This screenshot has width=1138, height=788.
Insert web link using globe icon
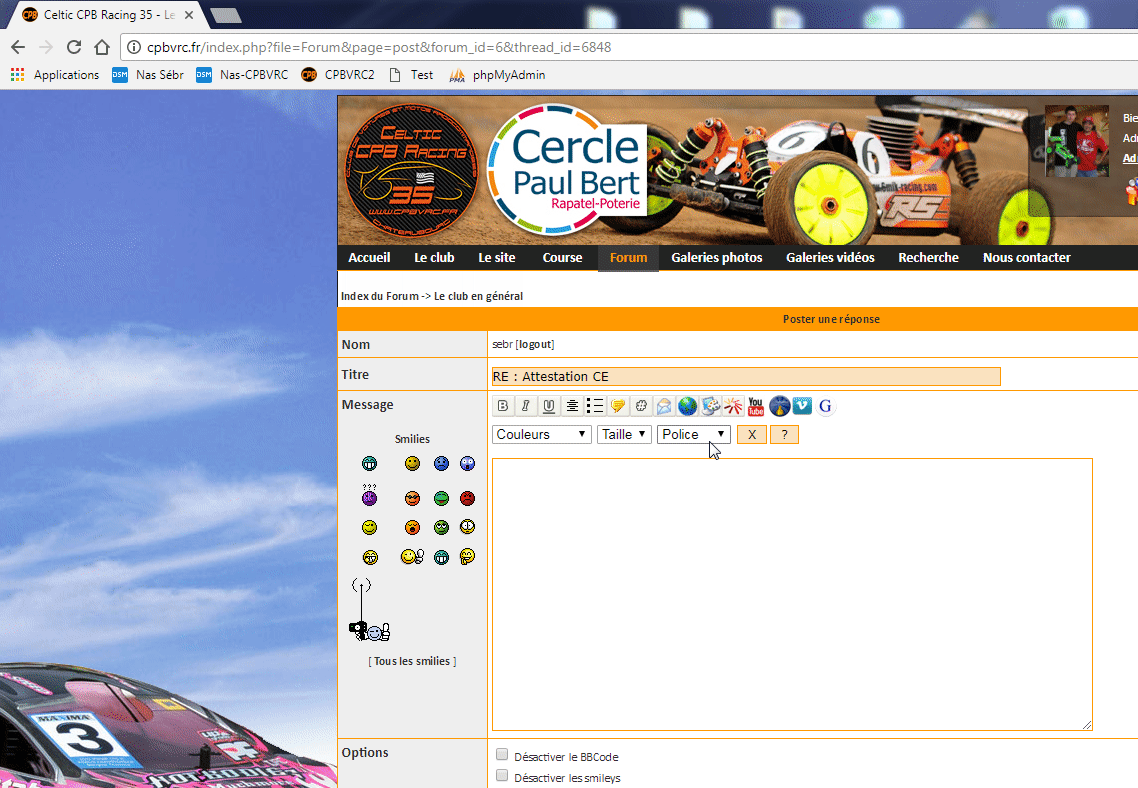pyautogui.click(x=687, y=406)
